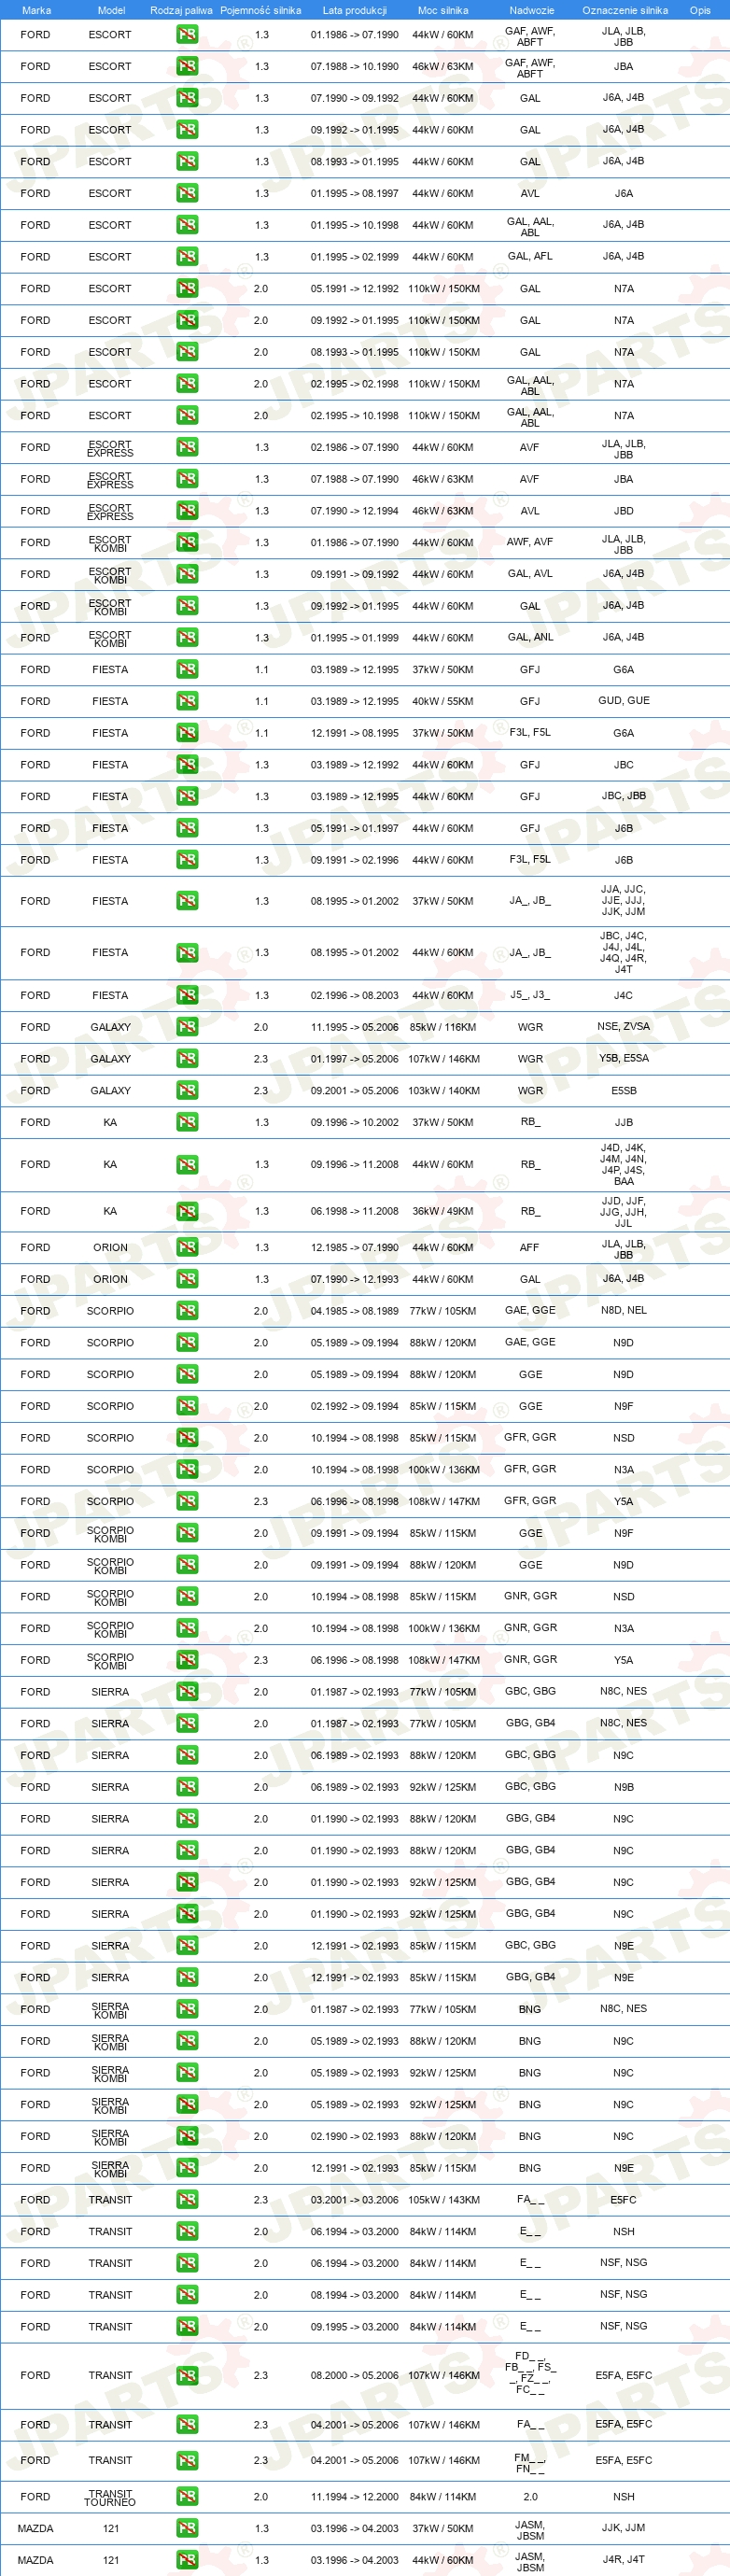The width and height of the screenshot is (730, 2576).
Task: Select model cell 'TRANSIT TOURNEO'
Action: pyautogui.click(x=110, y=2497)
